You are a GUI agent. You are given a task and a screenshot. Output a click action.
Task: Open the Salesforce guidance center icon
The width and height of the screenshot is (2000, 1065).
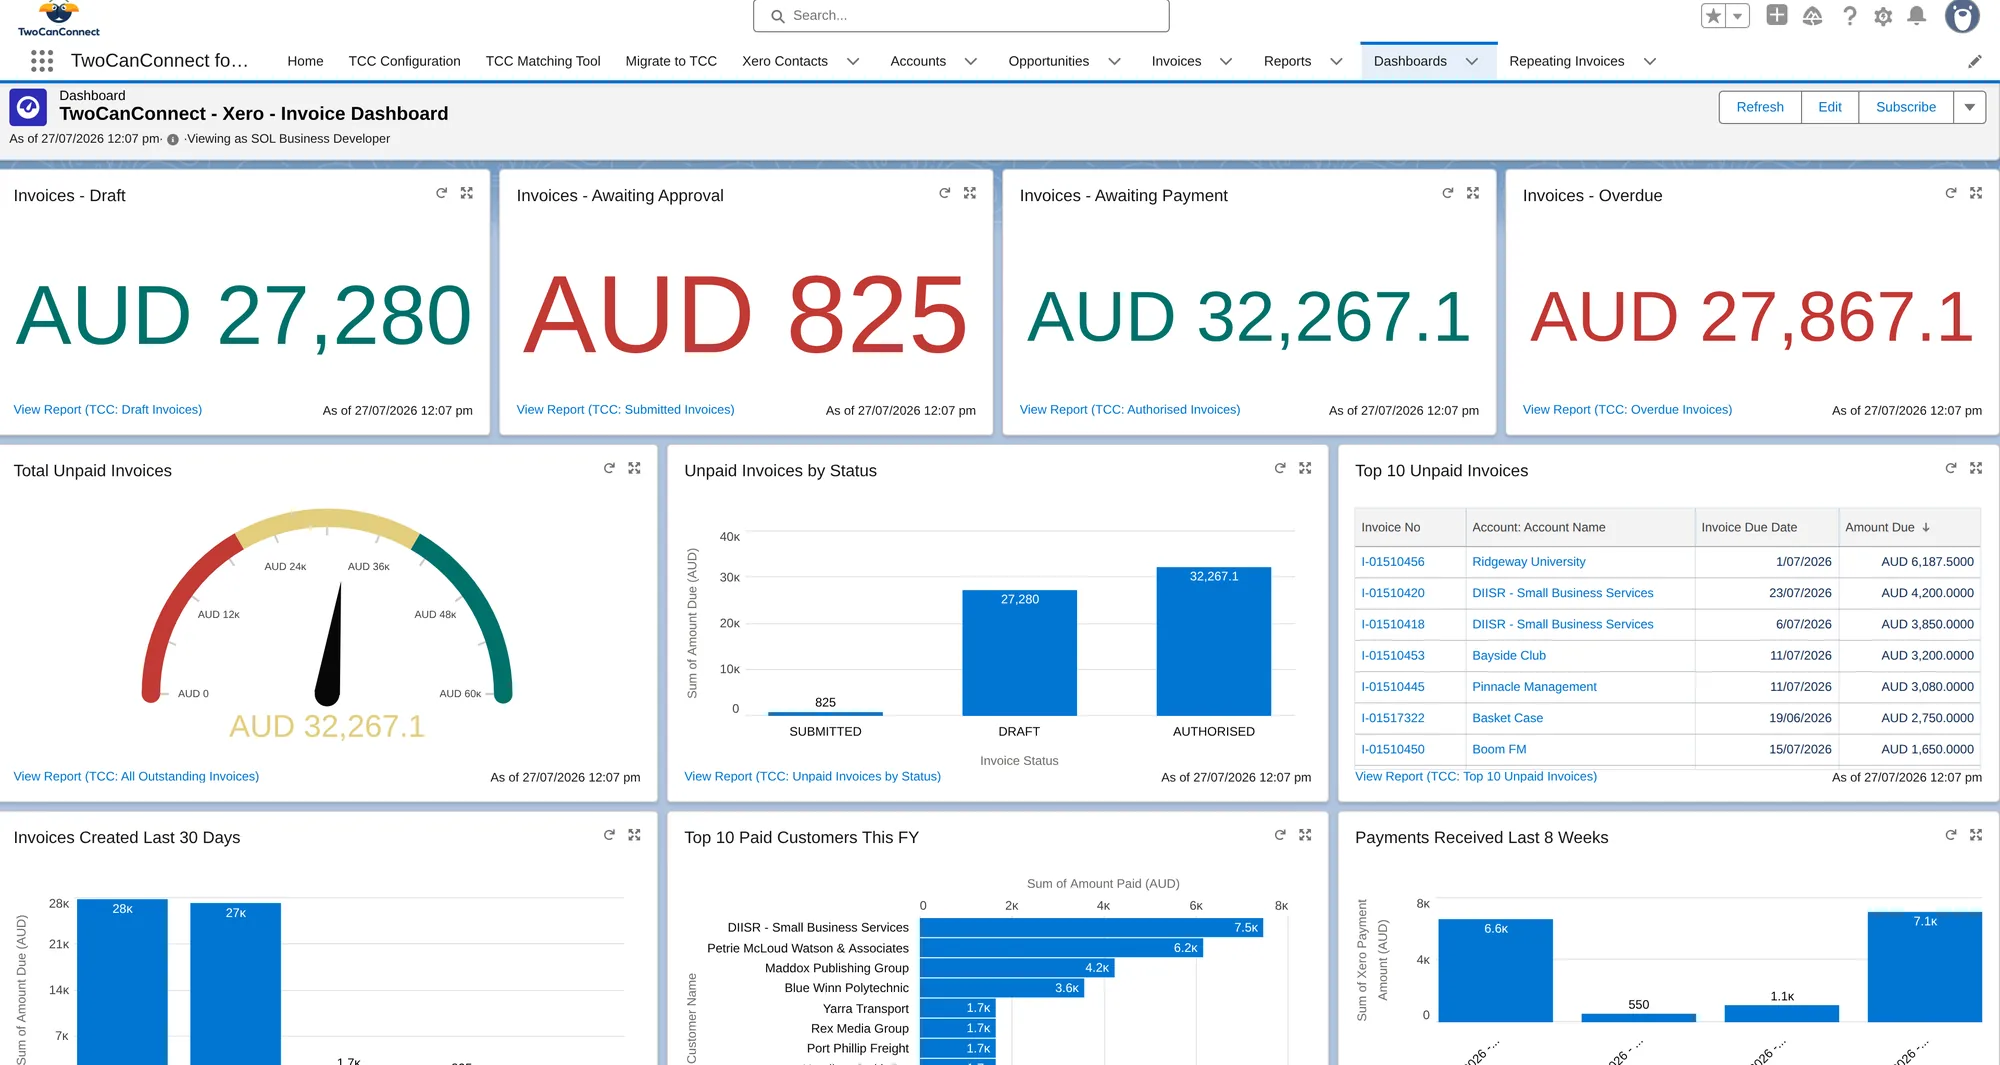[1812, 16]
